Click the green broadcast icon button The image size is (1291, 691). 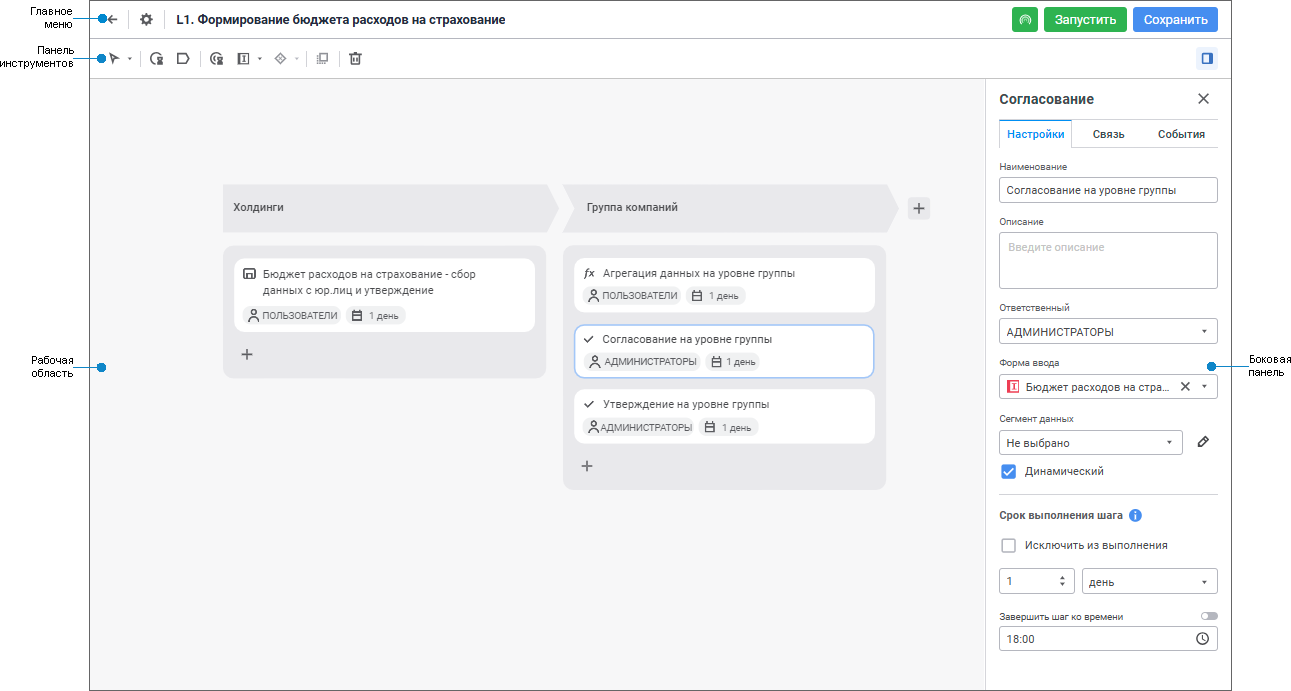(x=1025, y=19)
